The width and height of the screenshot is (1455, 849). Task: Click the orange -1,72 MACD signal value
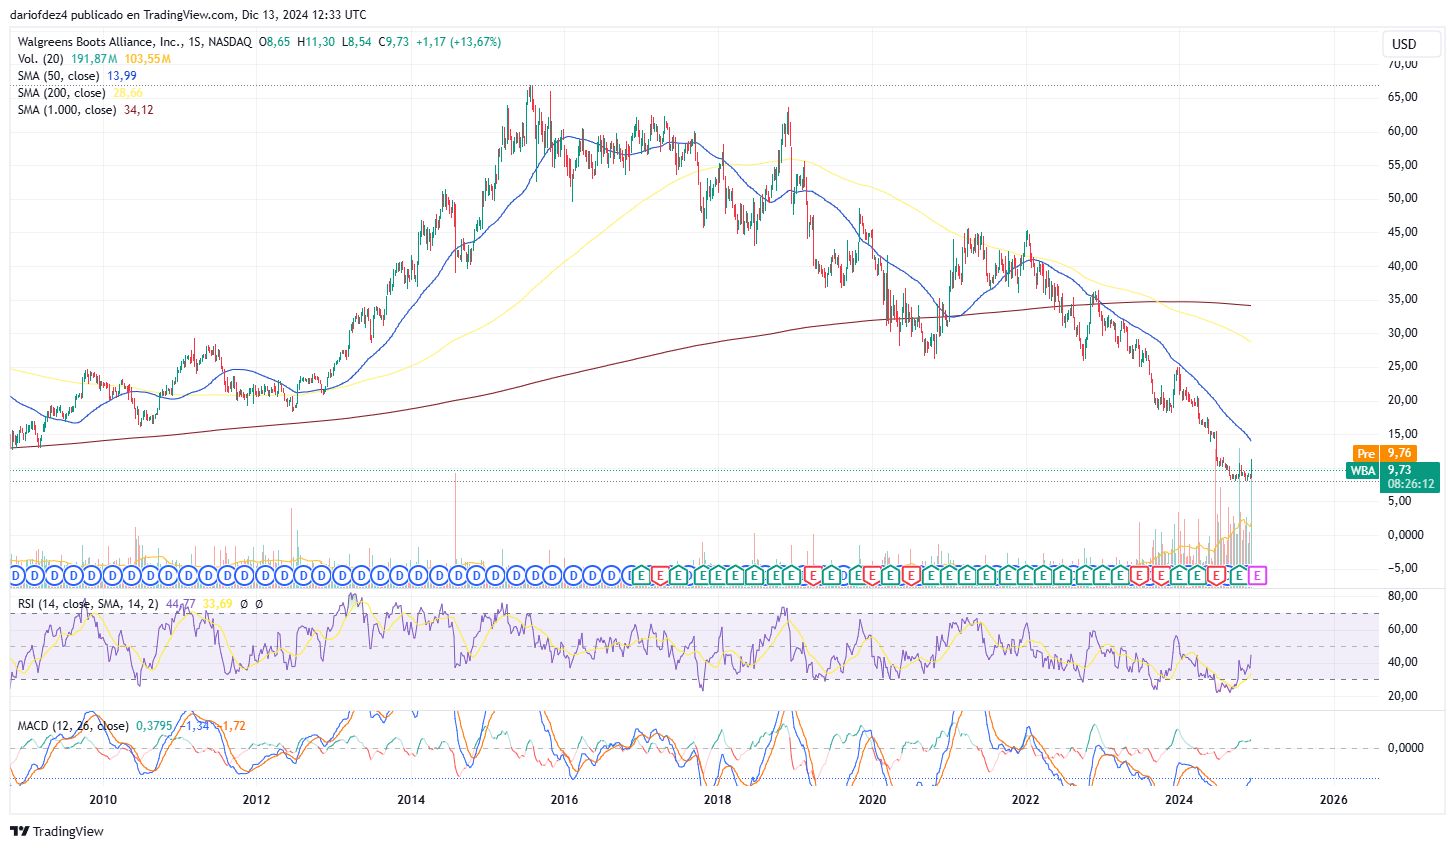click(x=231, y=726)
